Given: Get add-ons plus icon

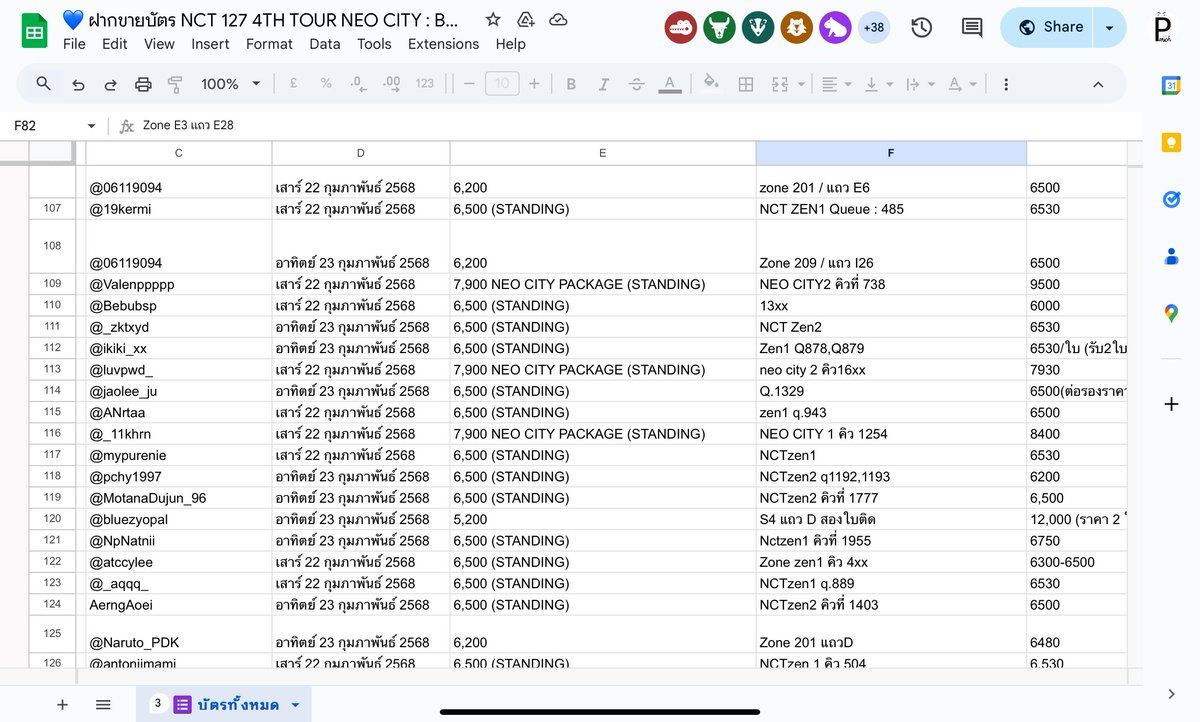Looking at the screenshot, I should 1171,404.
